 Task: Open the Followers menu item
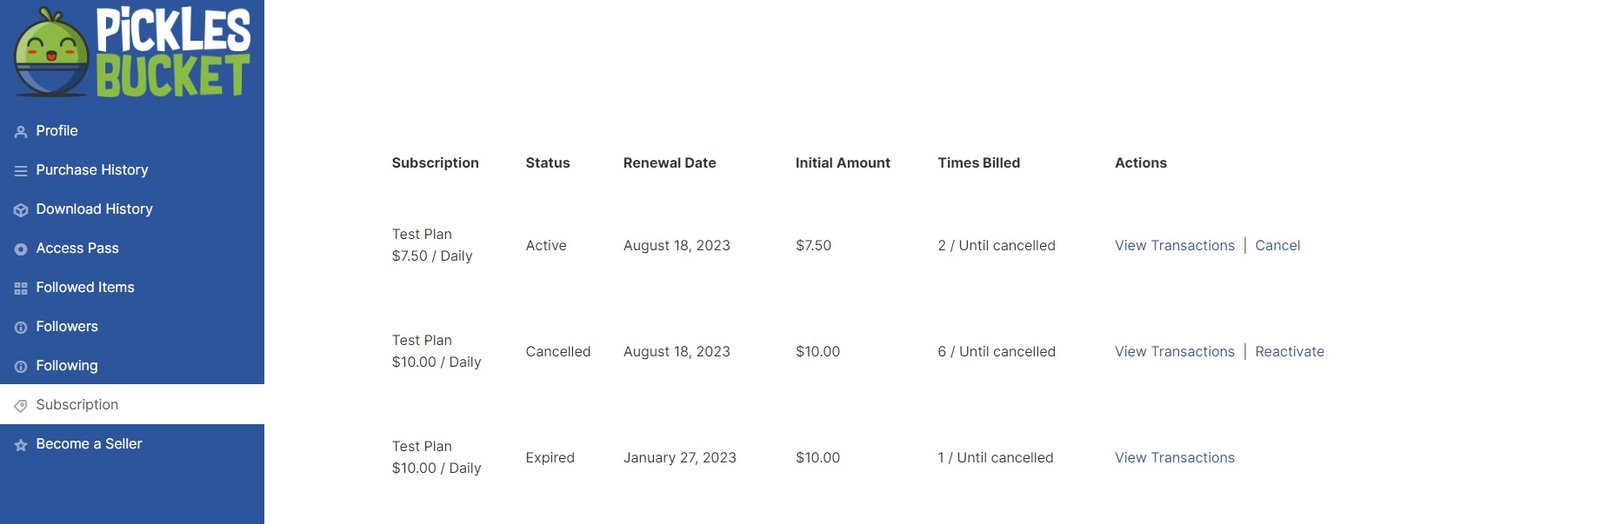pyautogui.click(x=67, y=327)
